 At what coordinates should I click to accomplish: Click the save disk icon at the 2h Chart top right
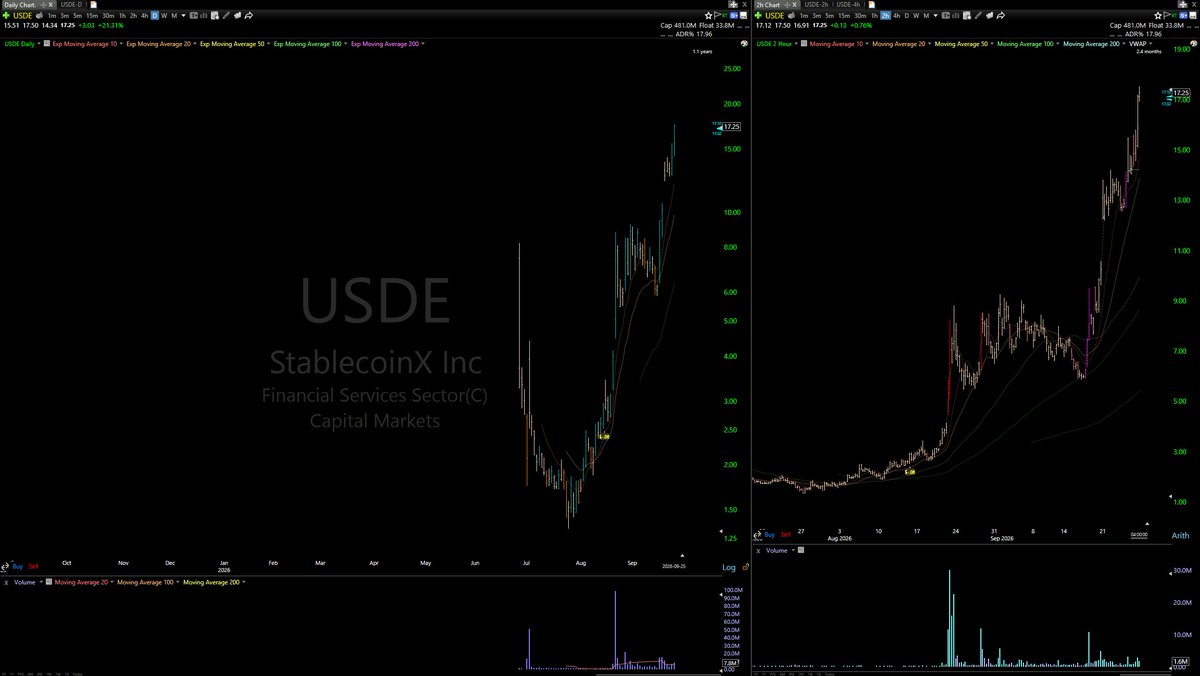tap(1193, 16)
